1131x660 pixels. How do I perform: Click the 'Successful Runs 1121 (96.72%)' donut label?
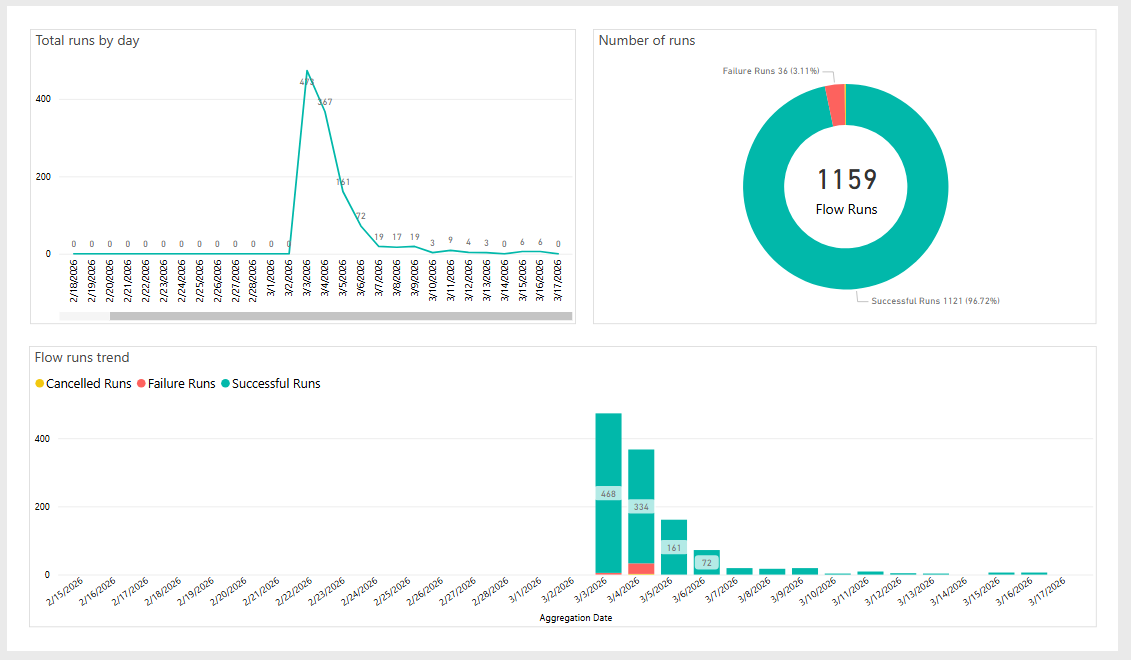(936, 301)
